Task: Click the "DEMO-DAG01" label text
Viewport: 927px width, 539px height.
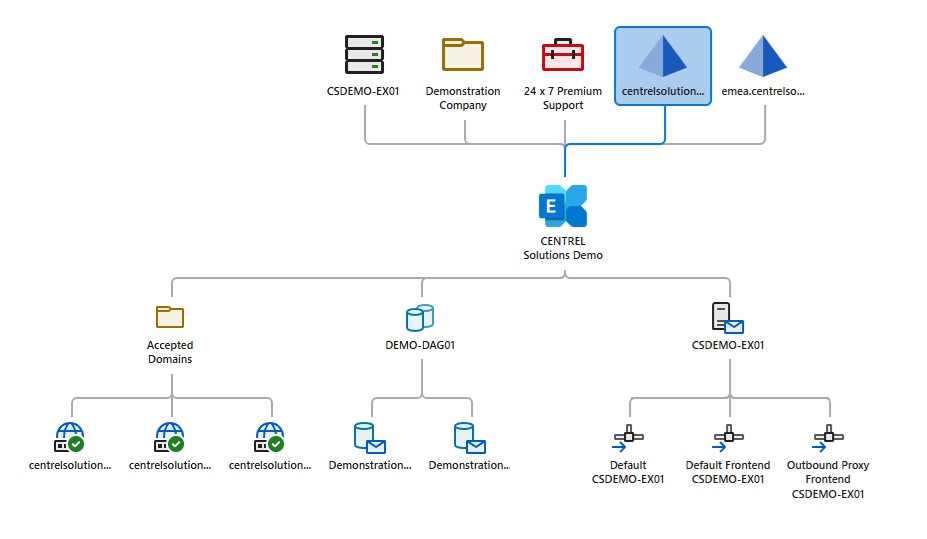Action: (420, 345)
